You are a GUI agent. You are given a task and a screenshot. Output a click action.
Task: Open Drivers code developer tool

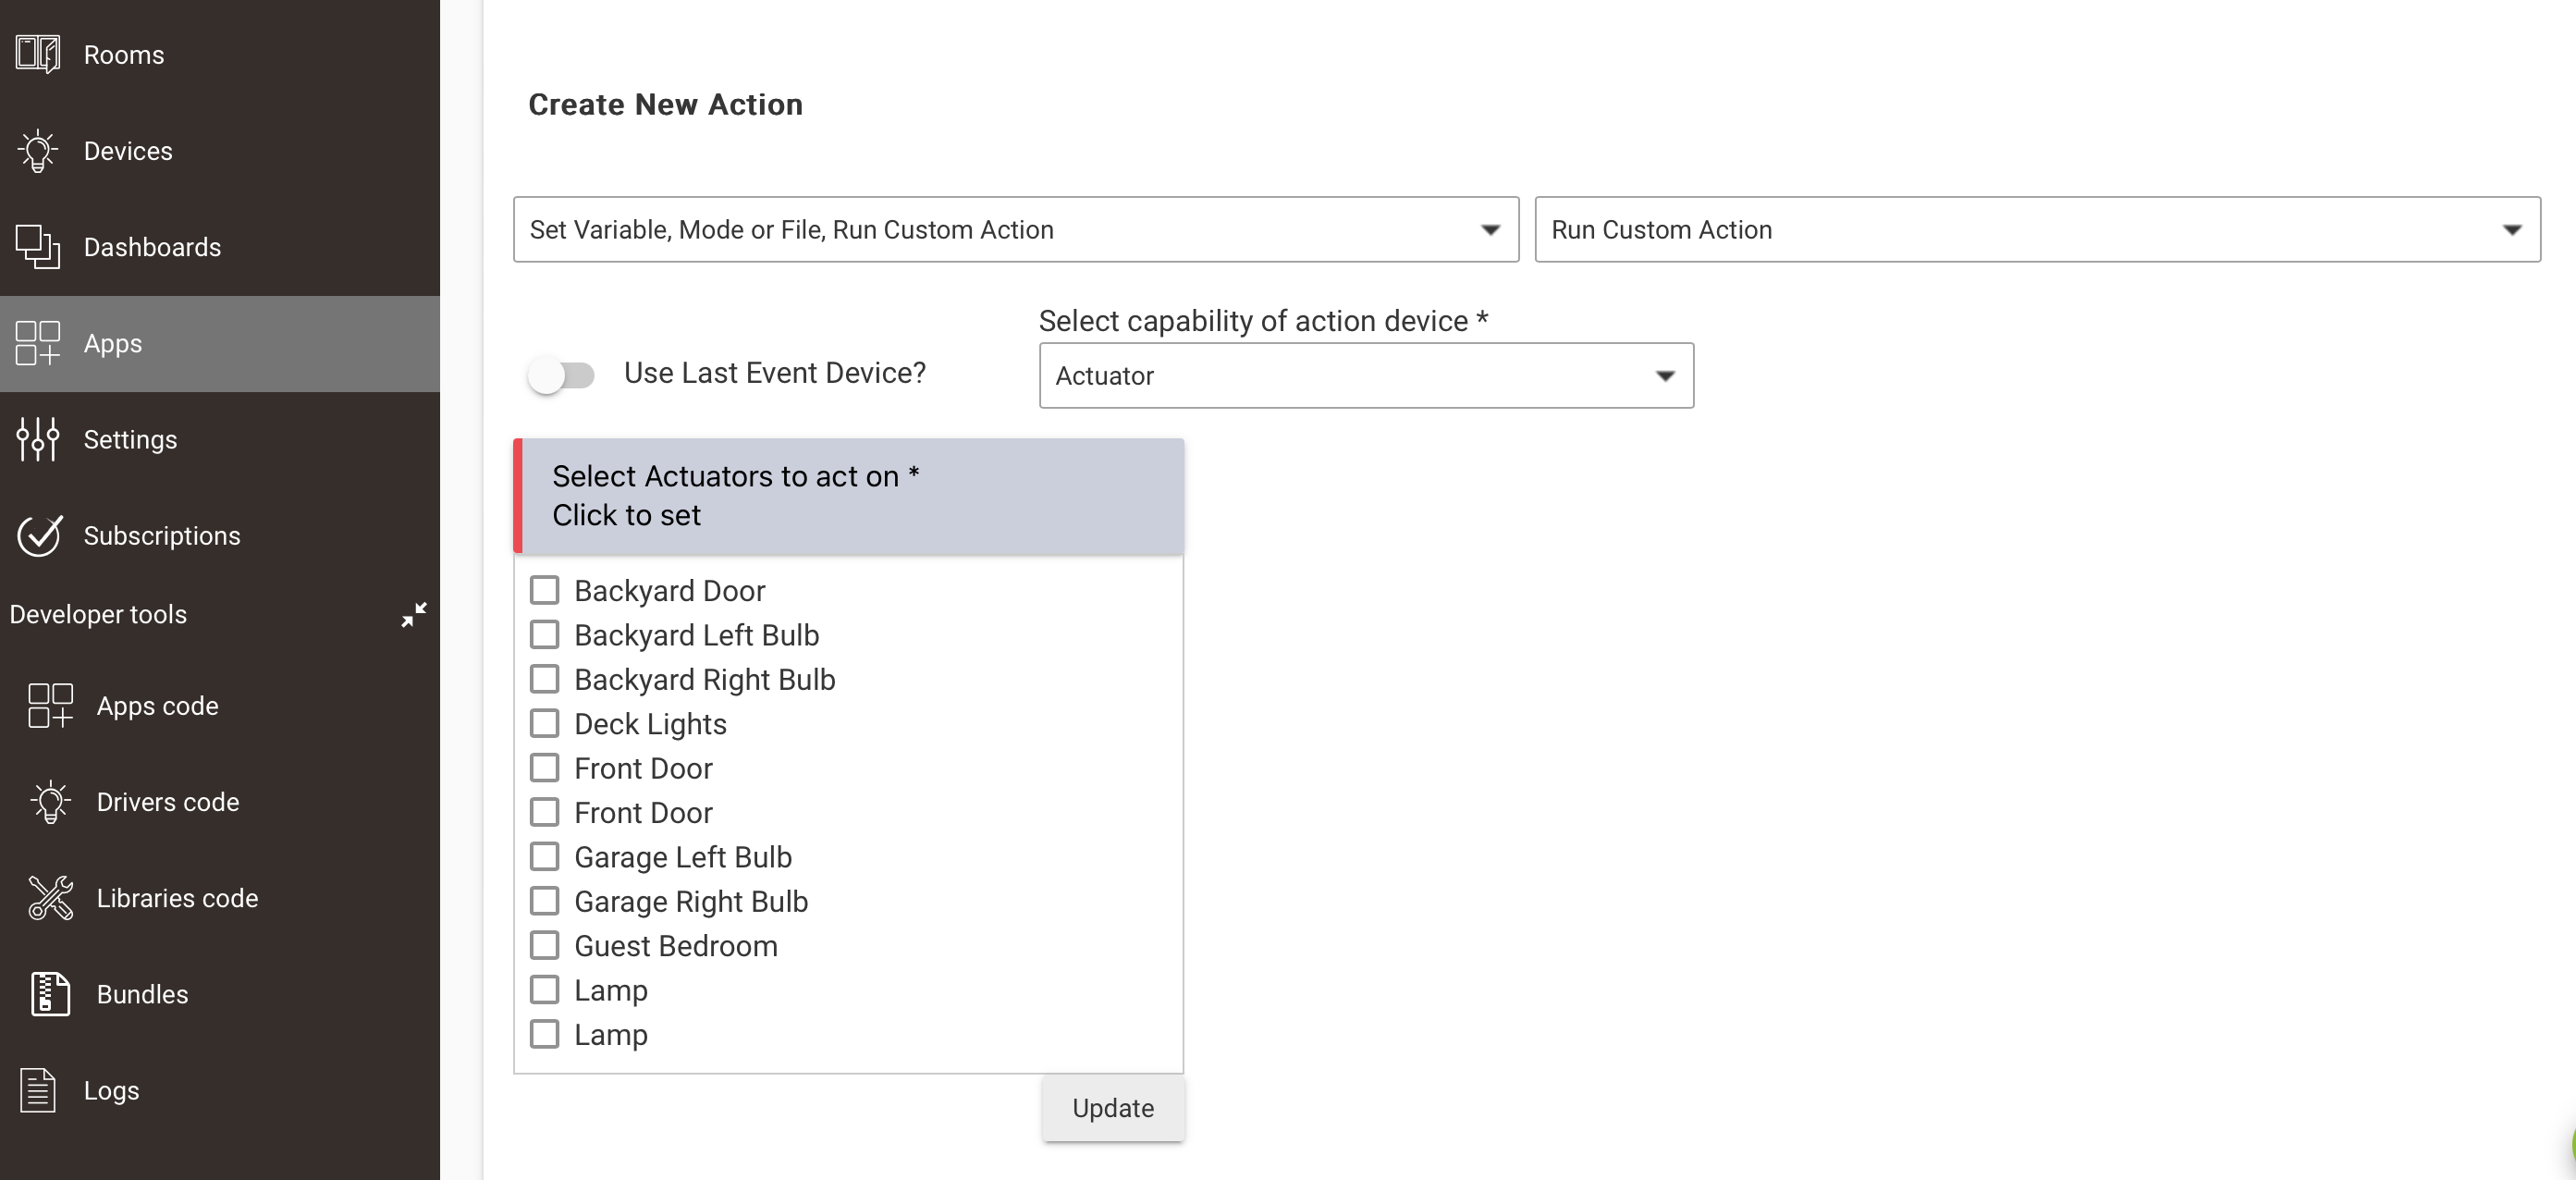pyautogui.click(x=220, y=801)
